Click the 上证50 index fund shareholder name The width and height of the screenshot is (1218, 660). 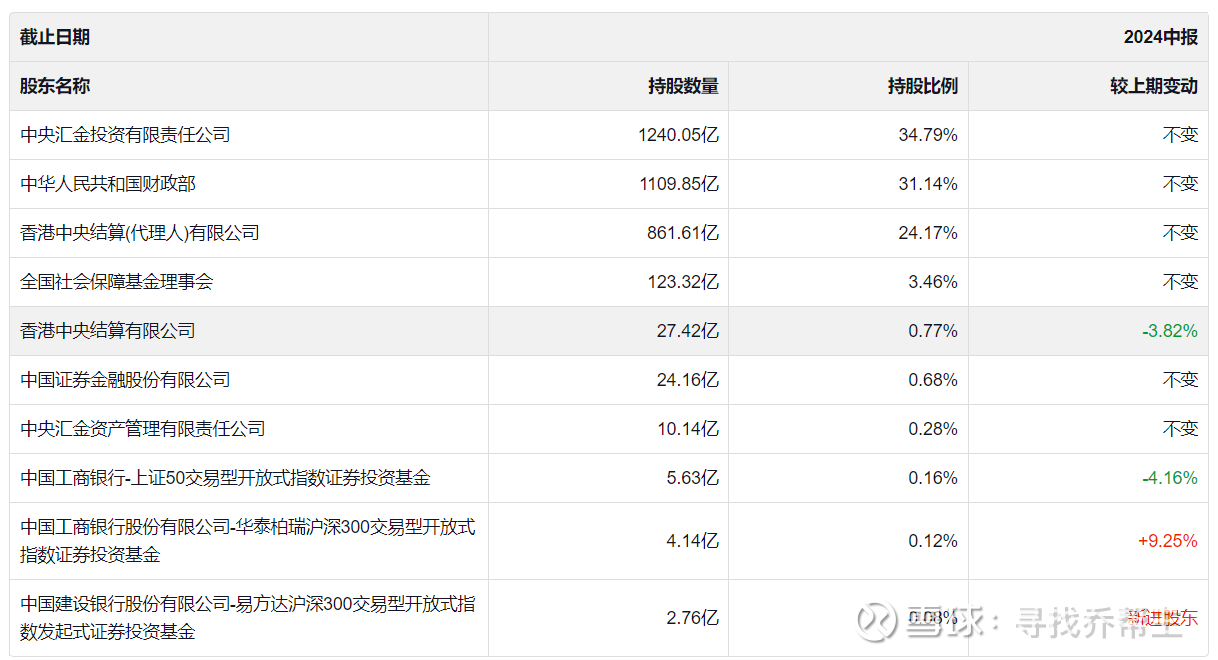[225, 478]
